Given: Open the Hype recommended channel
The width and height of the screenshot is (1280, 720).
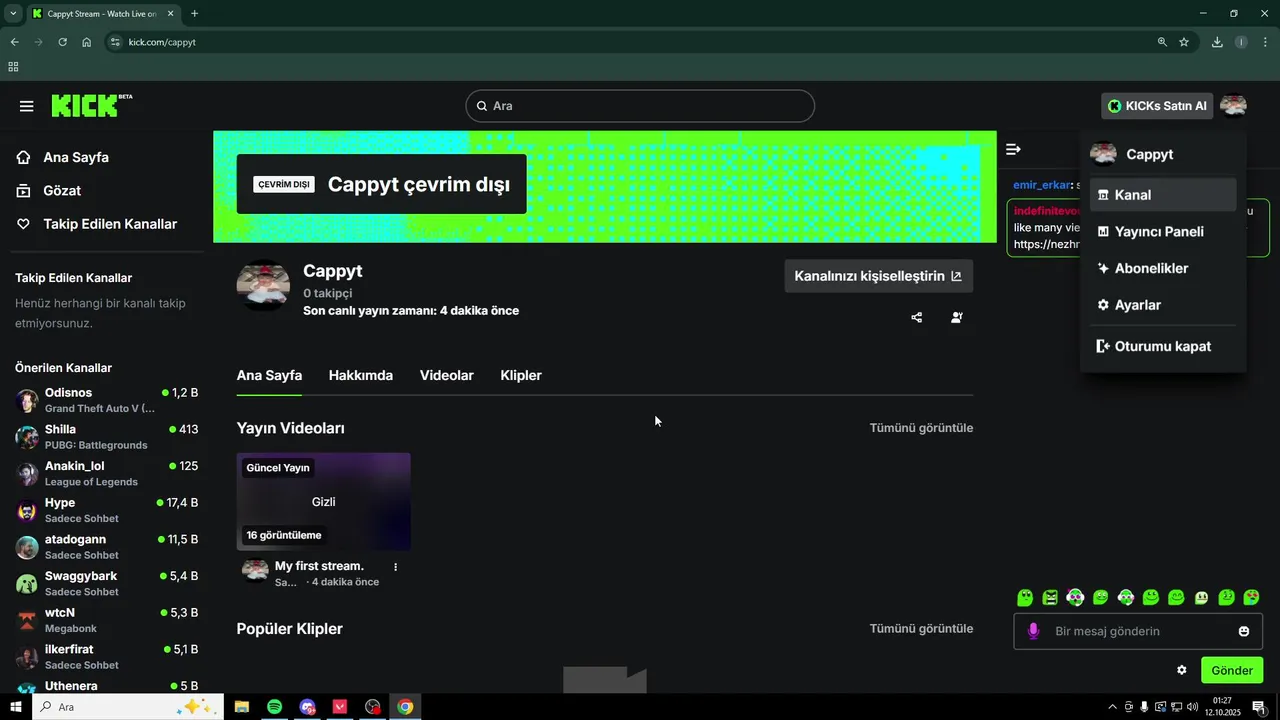Looking at the screenshot, I should point(107,510).
